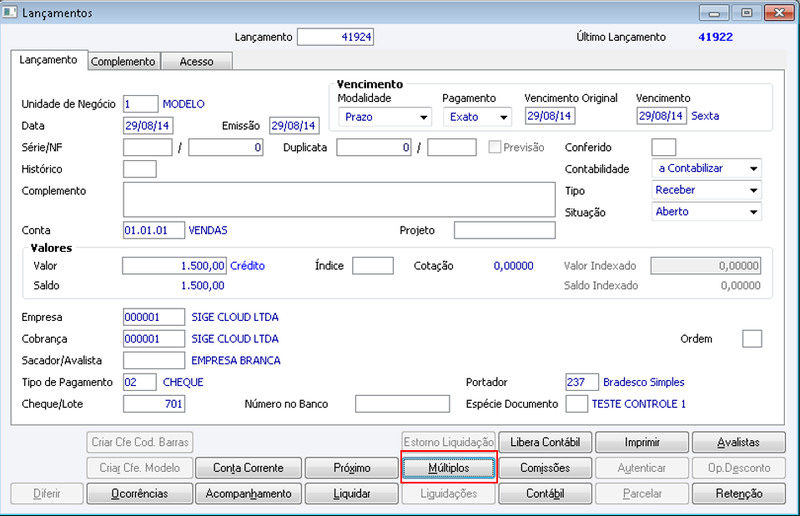Switch to the Complemento tab
Screen dimensions: 800x516
[x=123, y=61]
